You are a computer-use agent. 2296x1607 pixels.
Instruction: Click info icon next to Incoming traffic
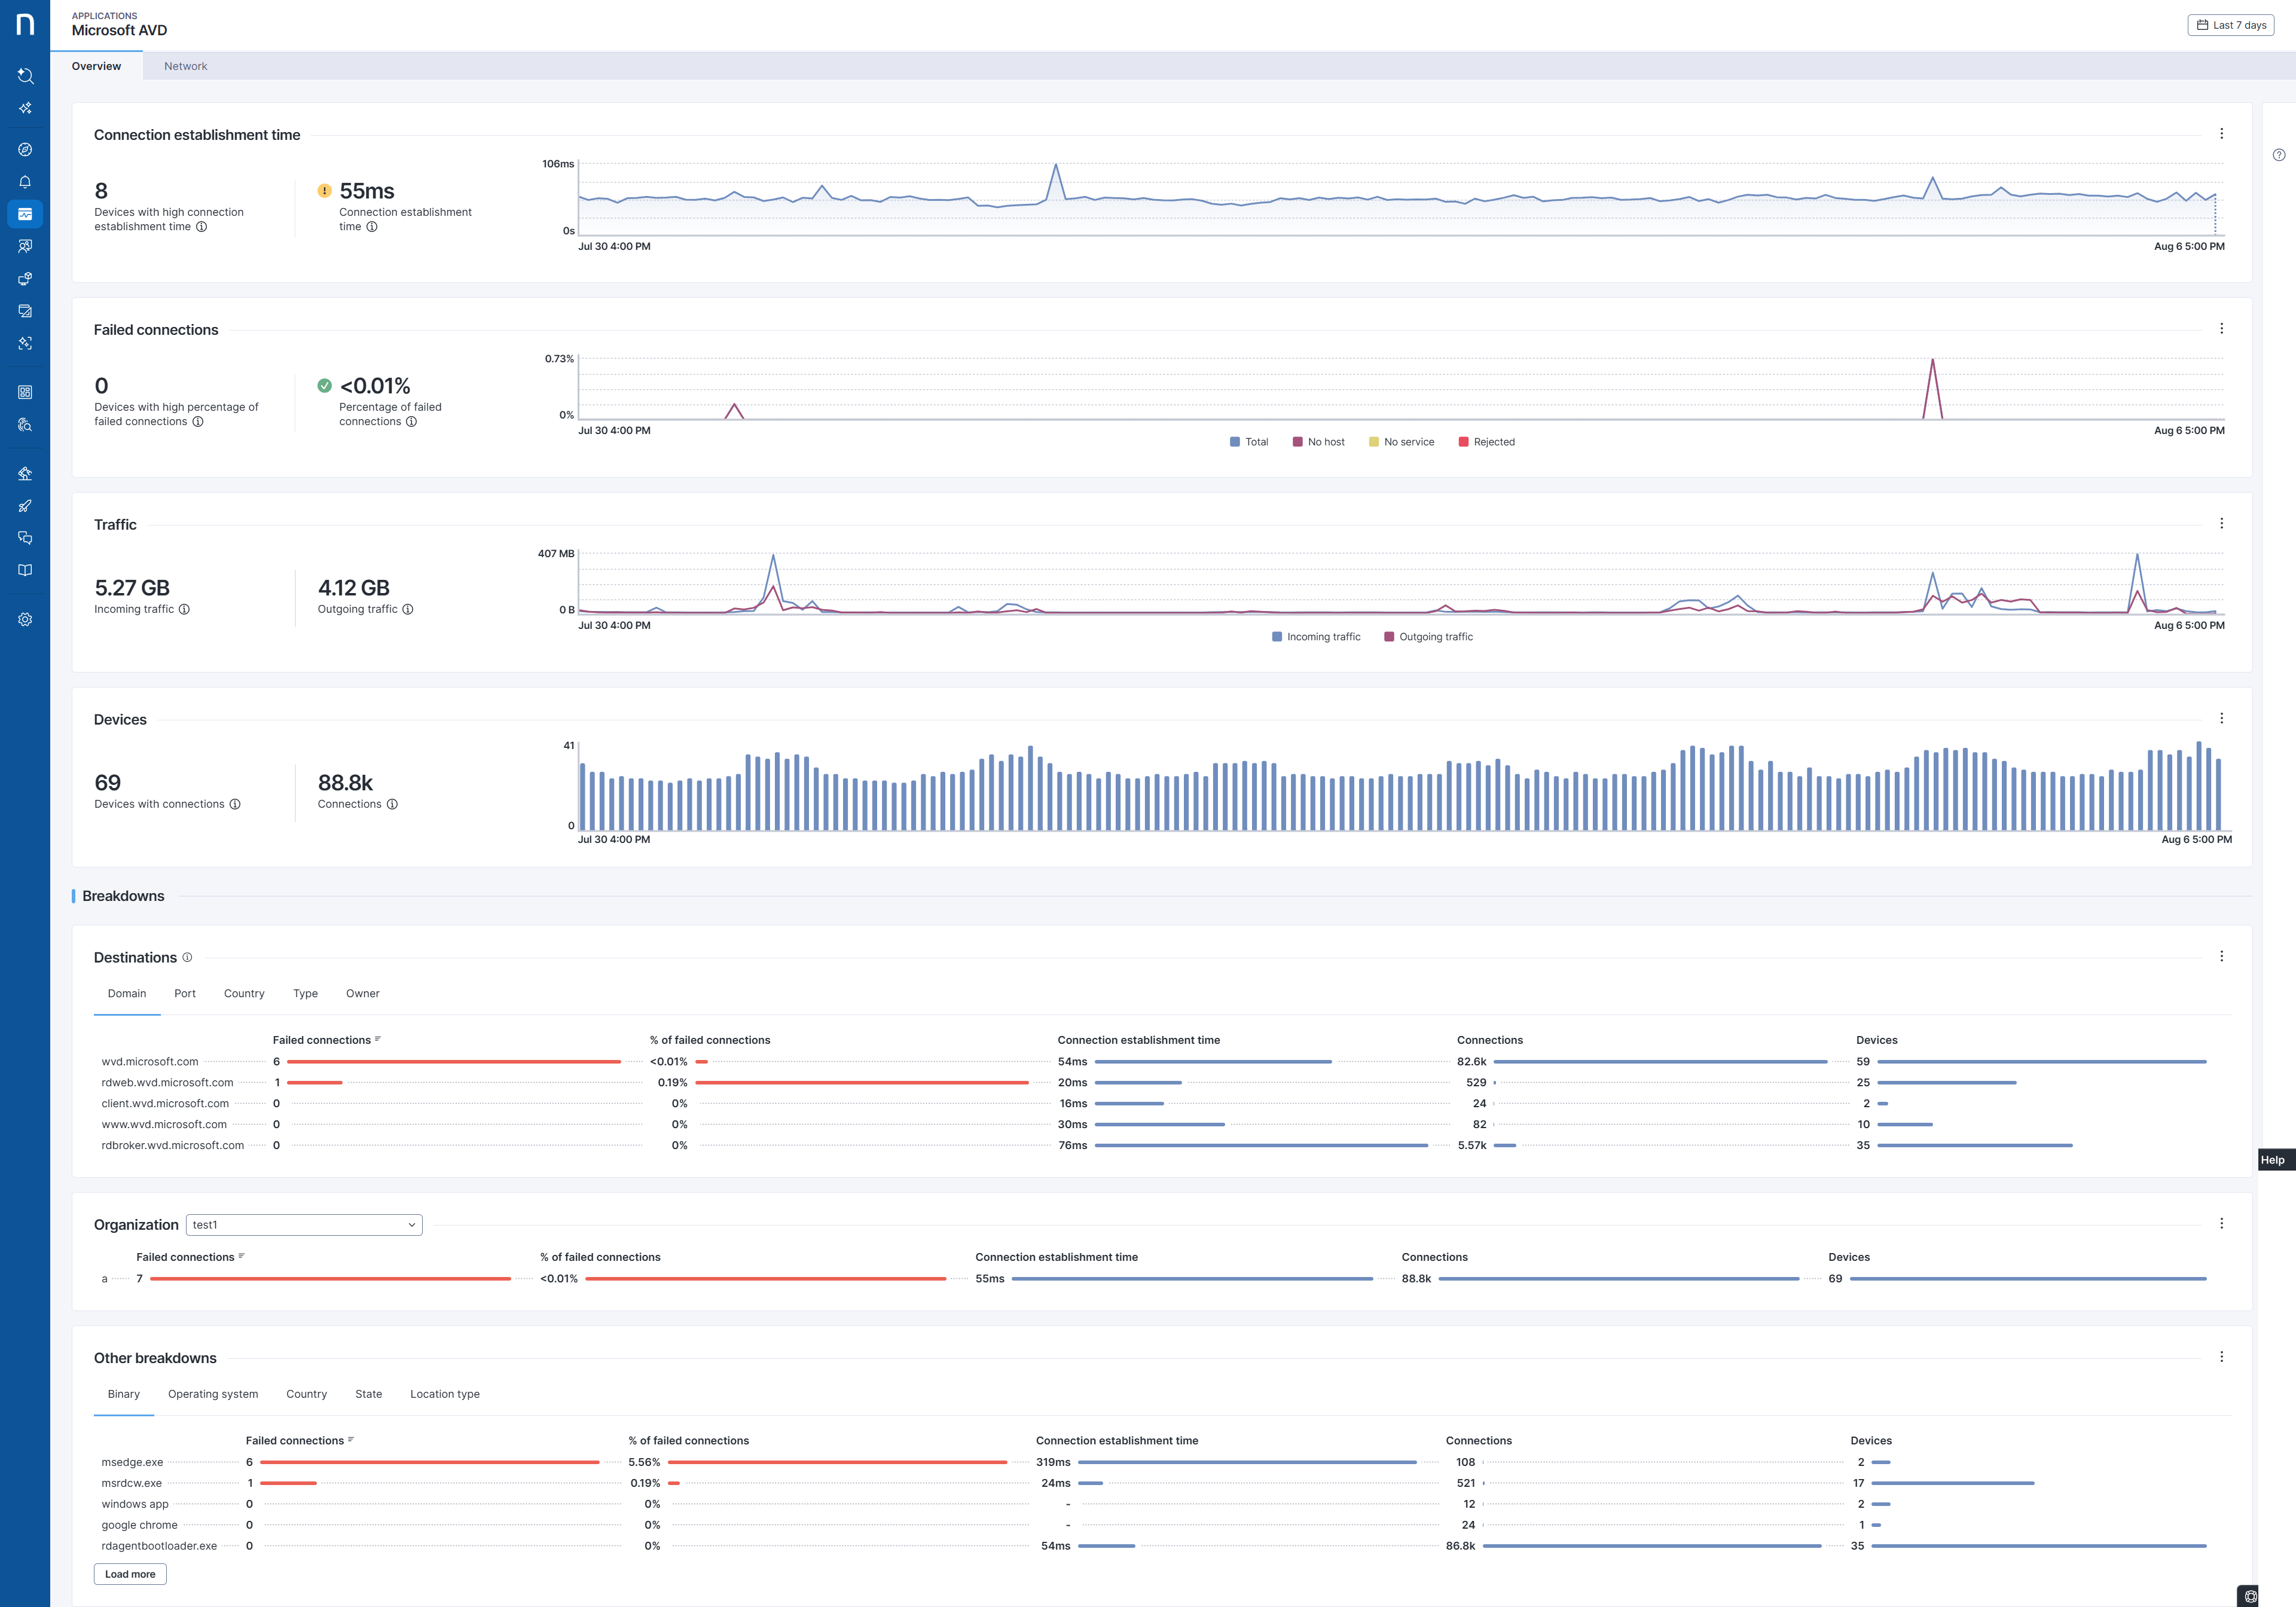pos(184,609)
